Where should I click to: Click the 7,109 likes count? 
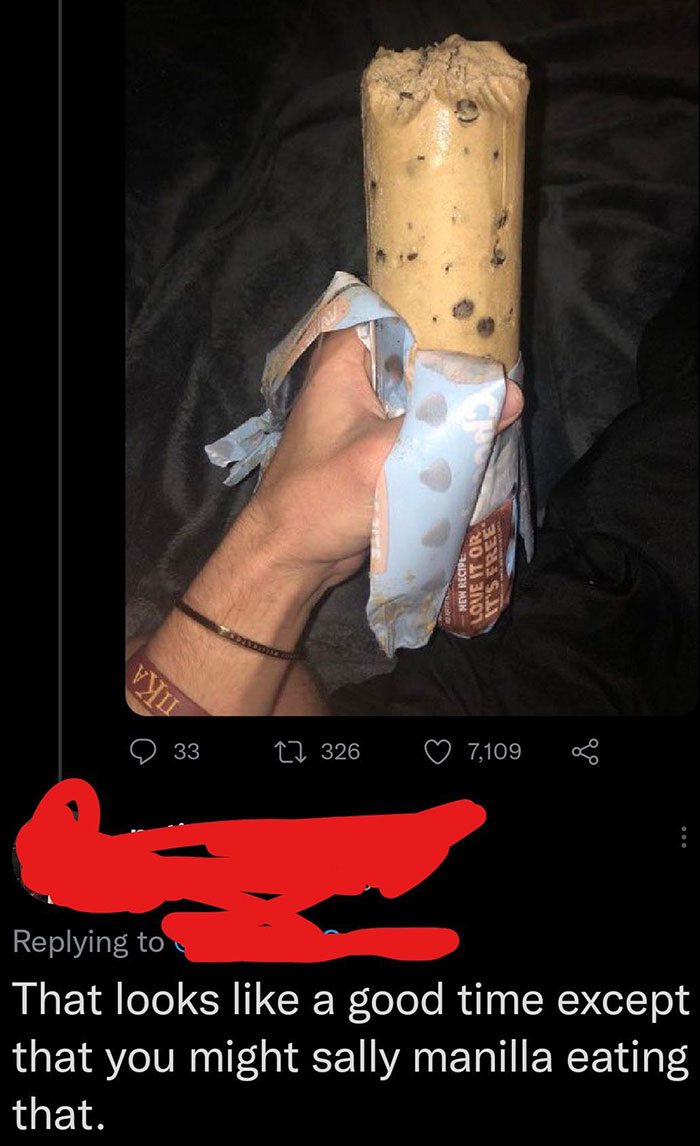495,751
